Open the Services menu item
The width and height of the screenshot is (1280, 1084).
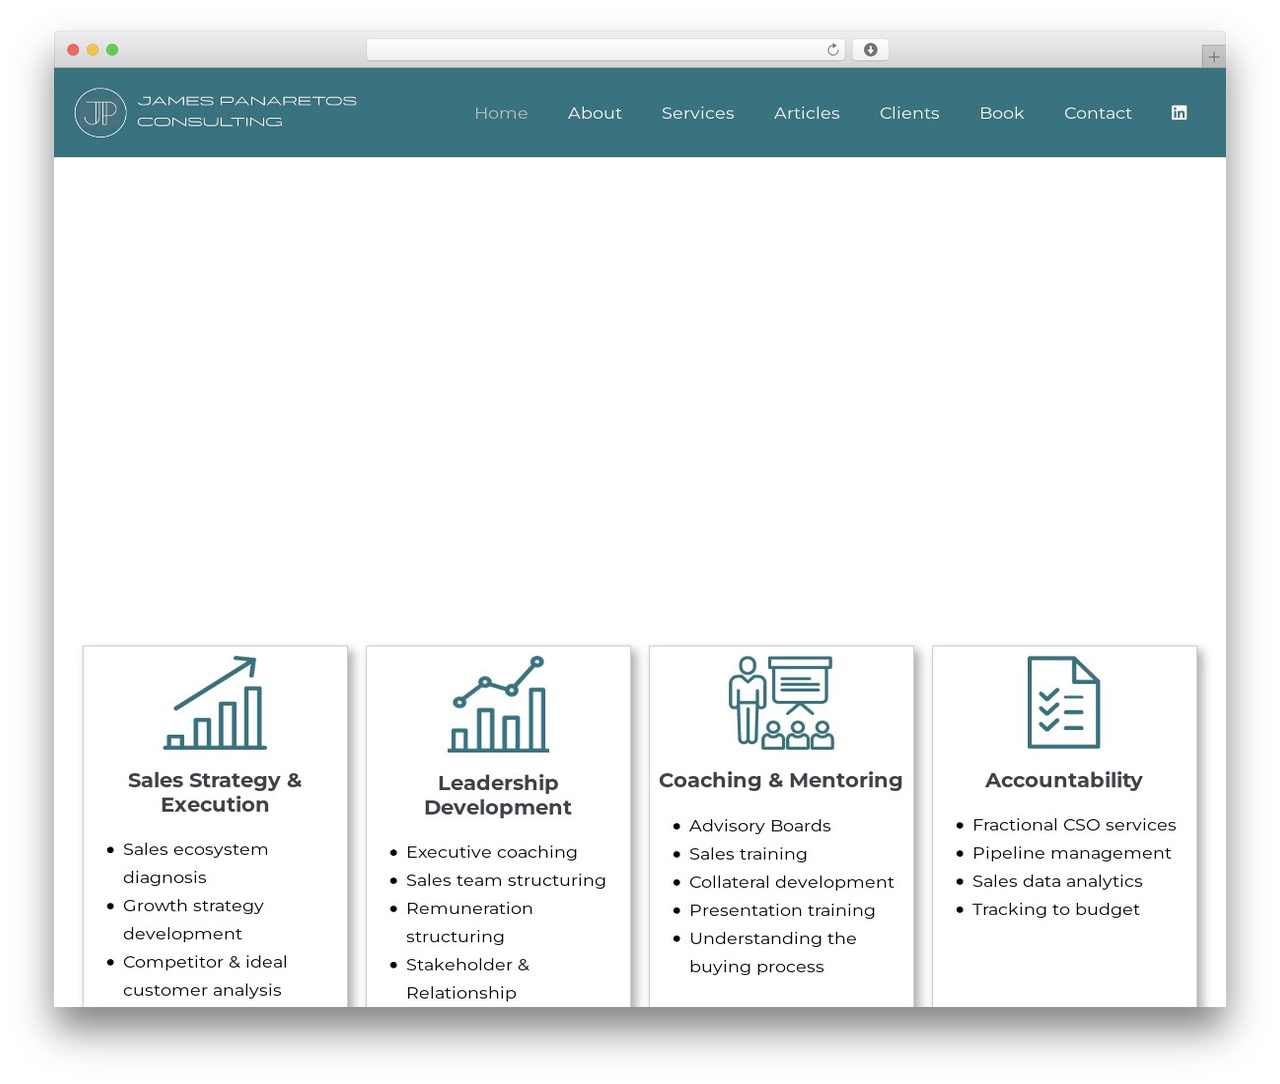coord(698,113)
